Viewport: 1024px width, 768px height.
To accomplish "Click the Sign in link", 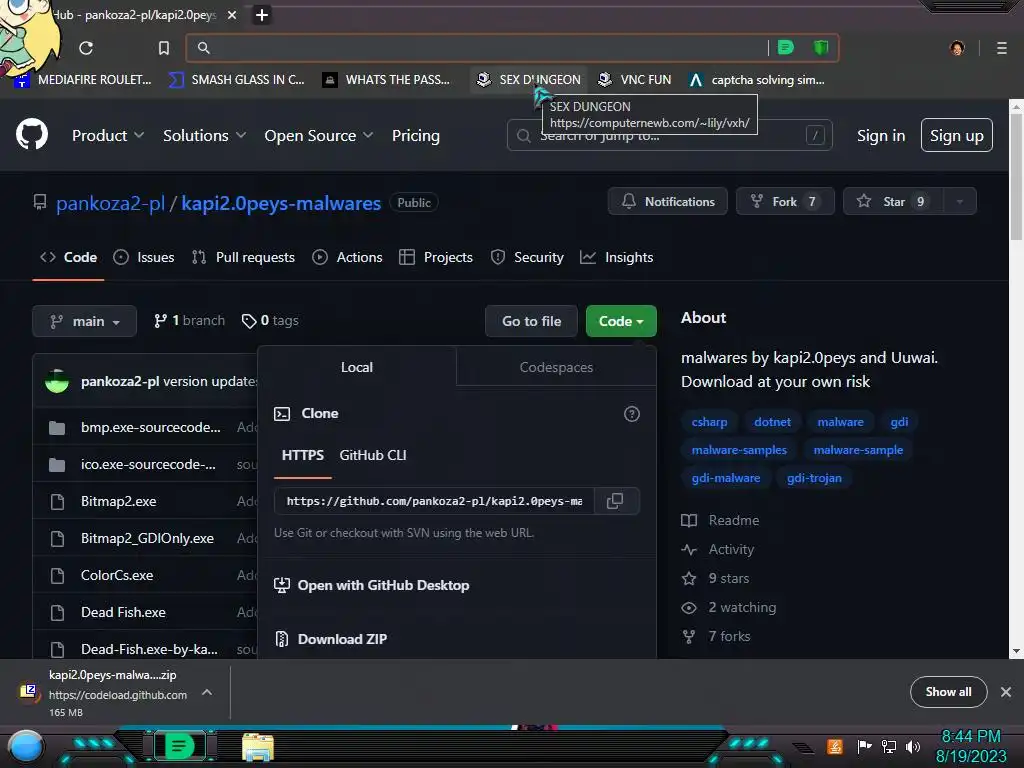I will point(880,135).
